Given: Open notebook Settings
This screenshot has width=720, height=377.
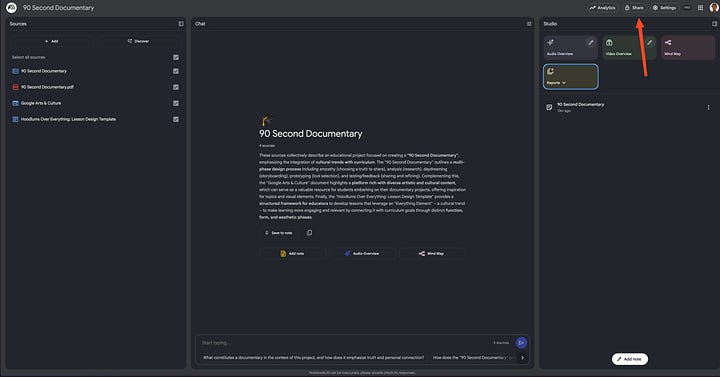Looking at the screenshot, I should coord(664,8).
